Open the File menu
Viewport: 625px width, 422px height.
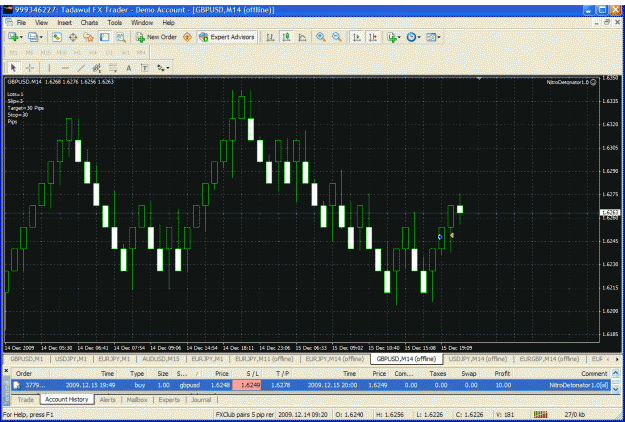21,23
